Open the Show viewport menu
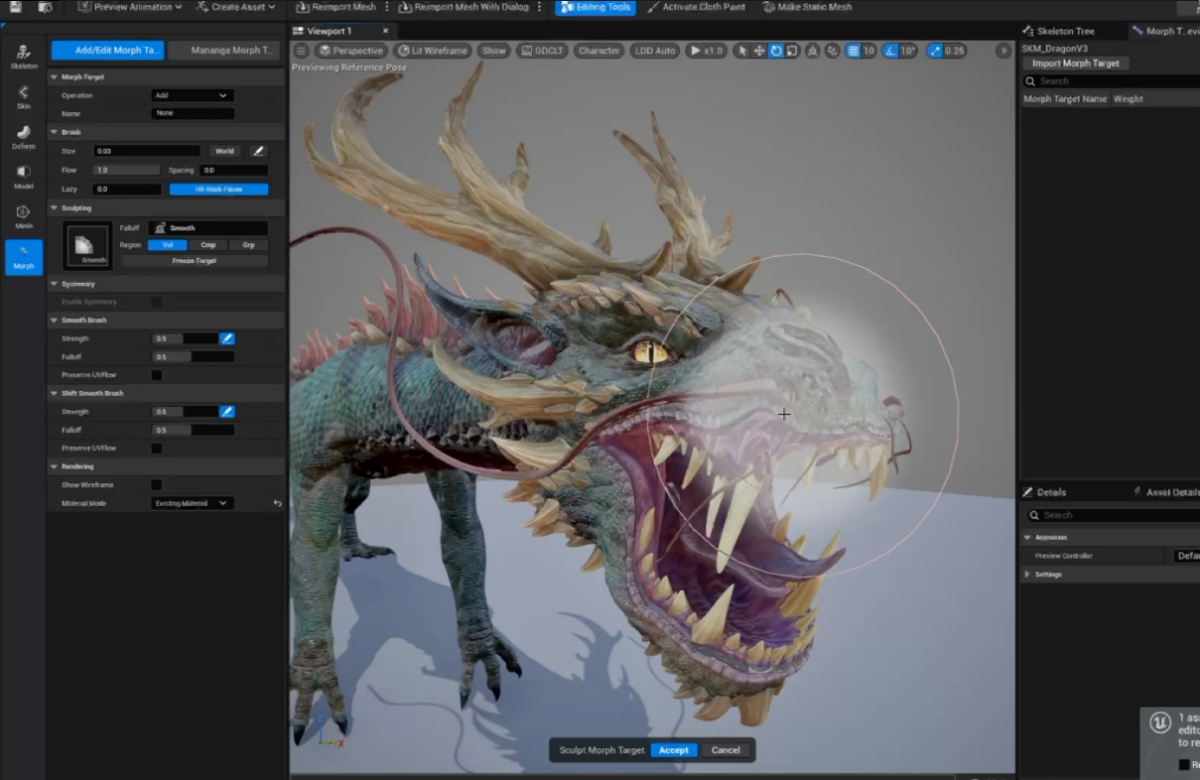Image resolution: width=1200 pixels, height=780 pixels. tap(494, 51)
